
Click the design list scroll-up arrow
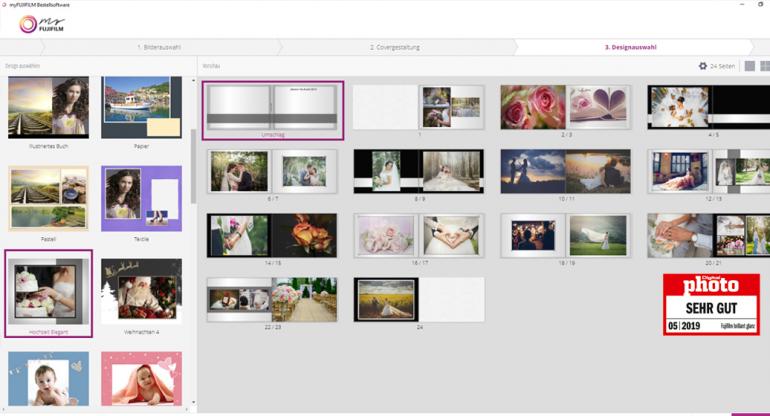coord(193,80)
